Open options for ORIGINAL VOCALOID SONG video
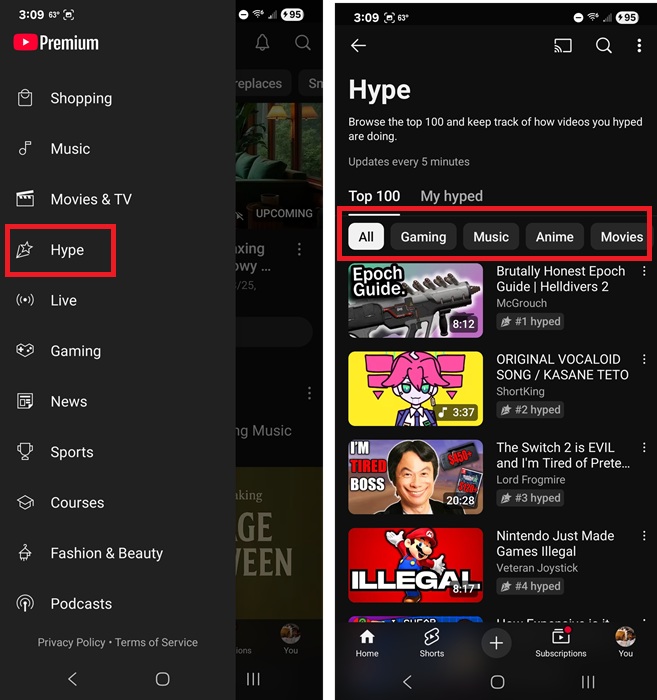657x700 pixels. pyautogui.click(x=644, y=359)
